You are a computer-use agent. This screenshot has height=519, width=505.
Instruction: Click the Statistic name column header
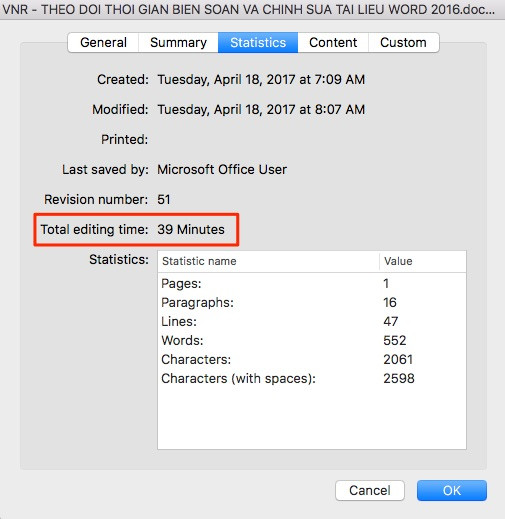coord(268,261)
